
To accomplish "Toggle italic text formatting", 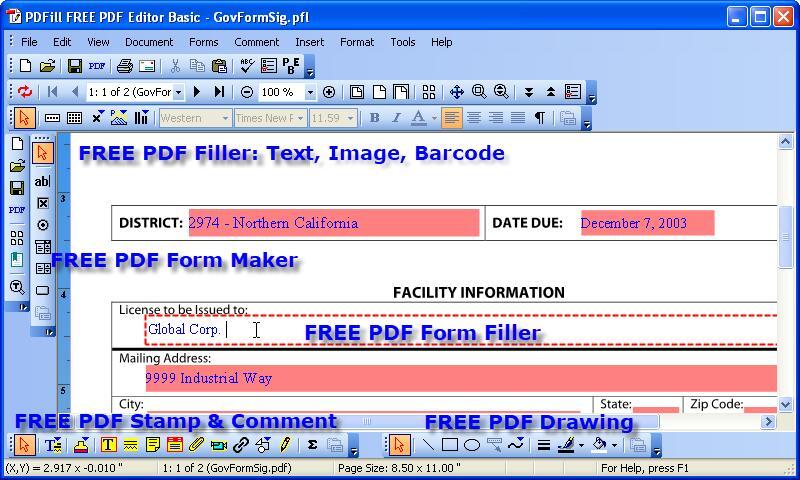I will click(x=396, y=118).
